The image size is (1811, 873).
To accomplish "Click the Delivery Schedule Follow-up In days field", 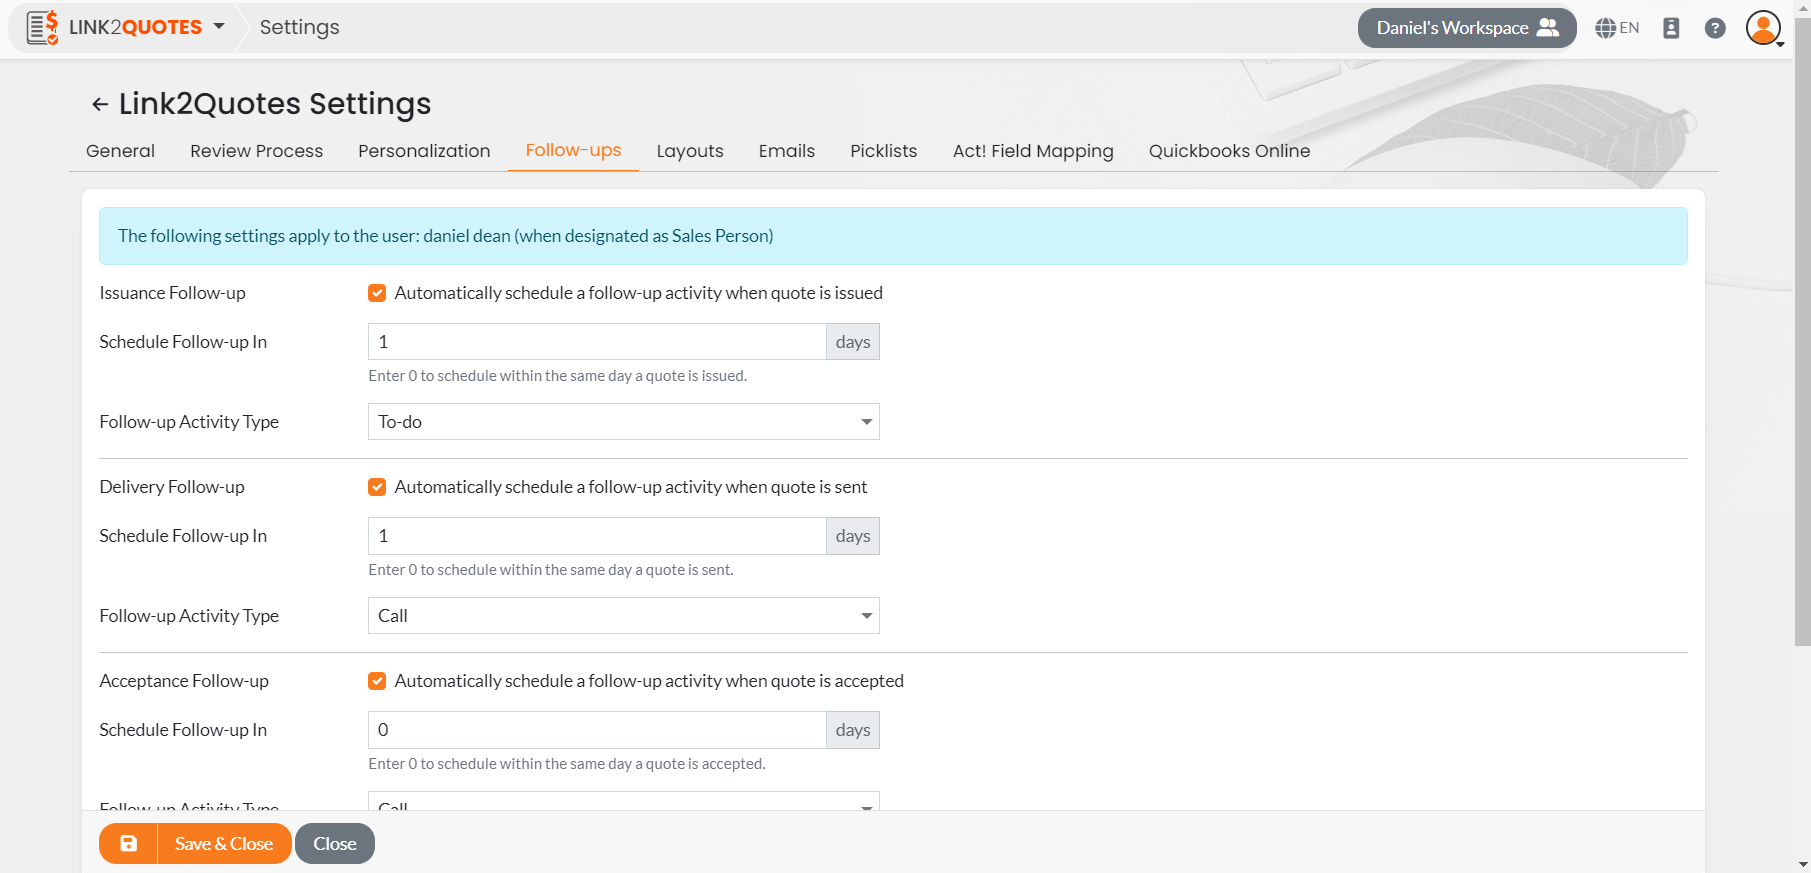I will point(597,536).
